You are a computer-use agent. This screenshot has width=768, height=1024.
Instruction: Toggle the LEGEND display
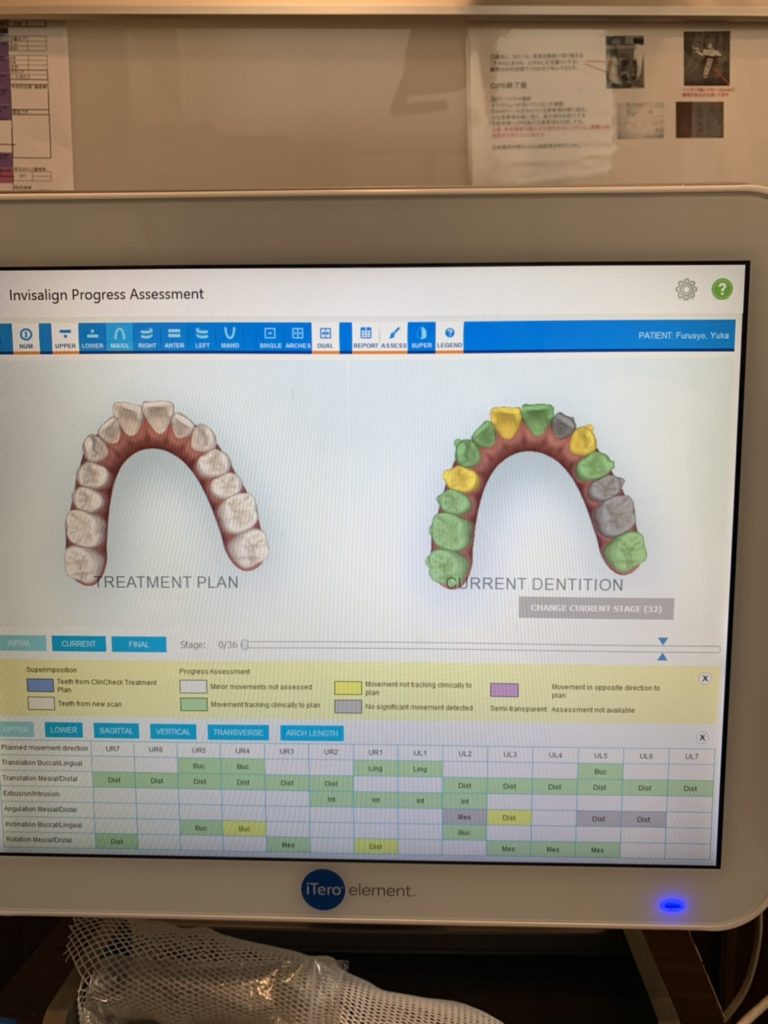click(x=449, y=337)
